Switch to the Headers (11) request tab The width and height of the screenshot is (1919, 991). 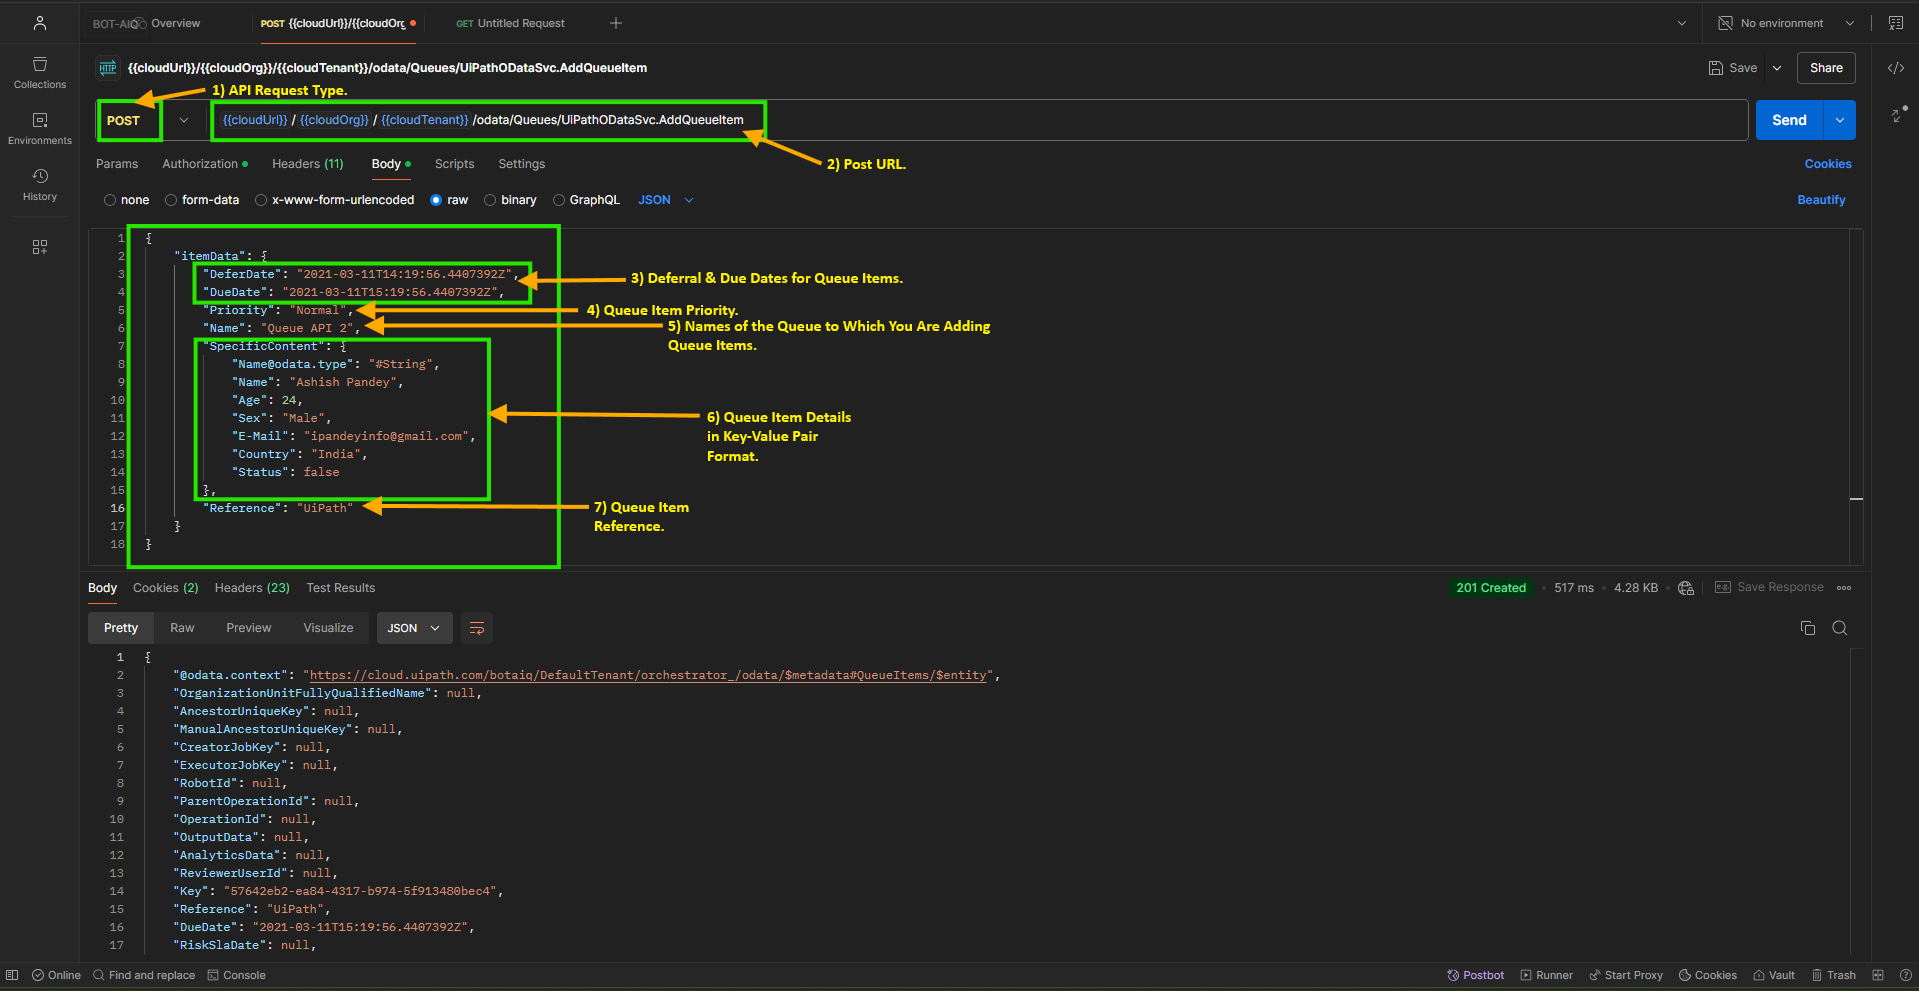point(308,164)
